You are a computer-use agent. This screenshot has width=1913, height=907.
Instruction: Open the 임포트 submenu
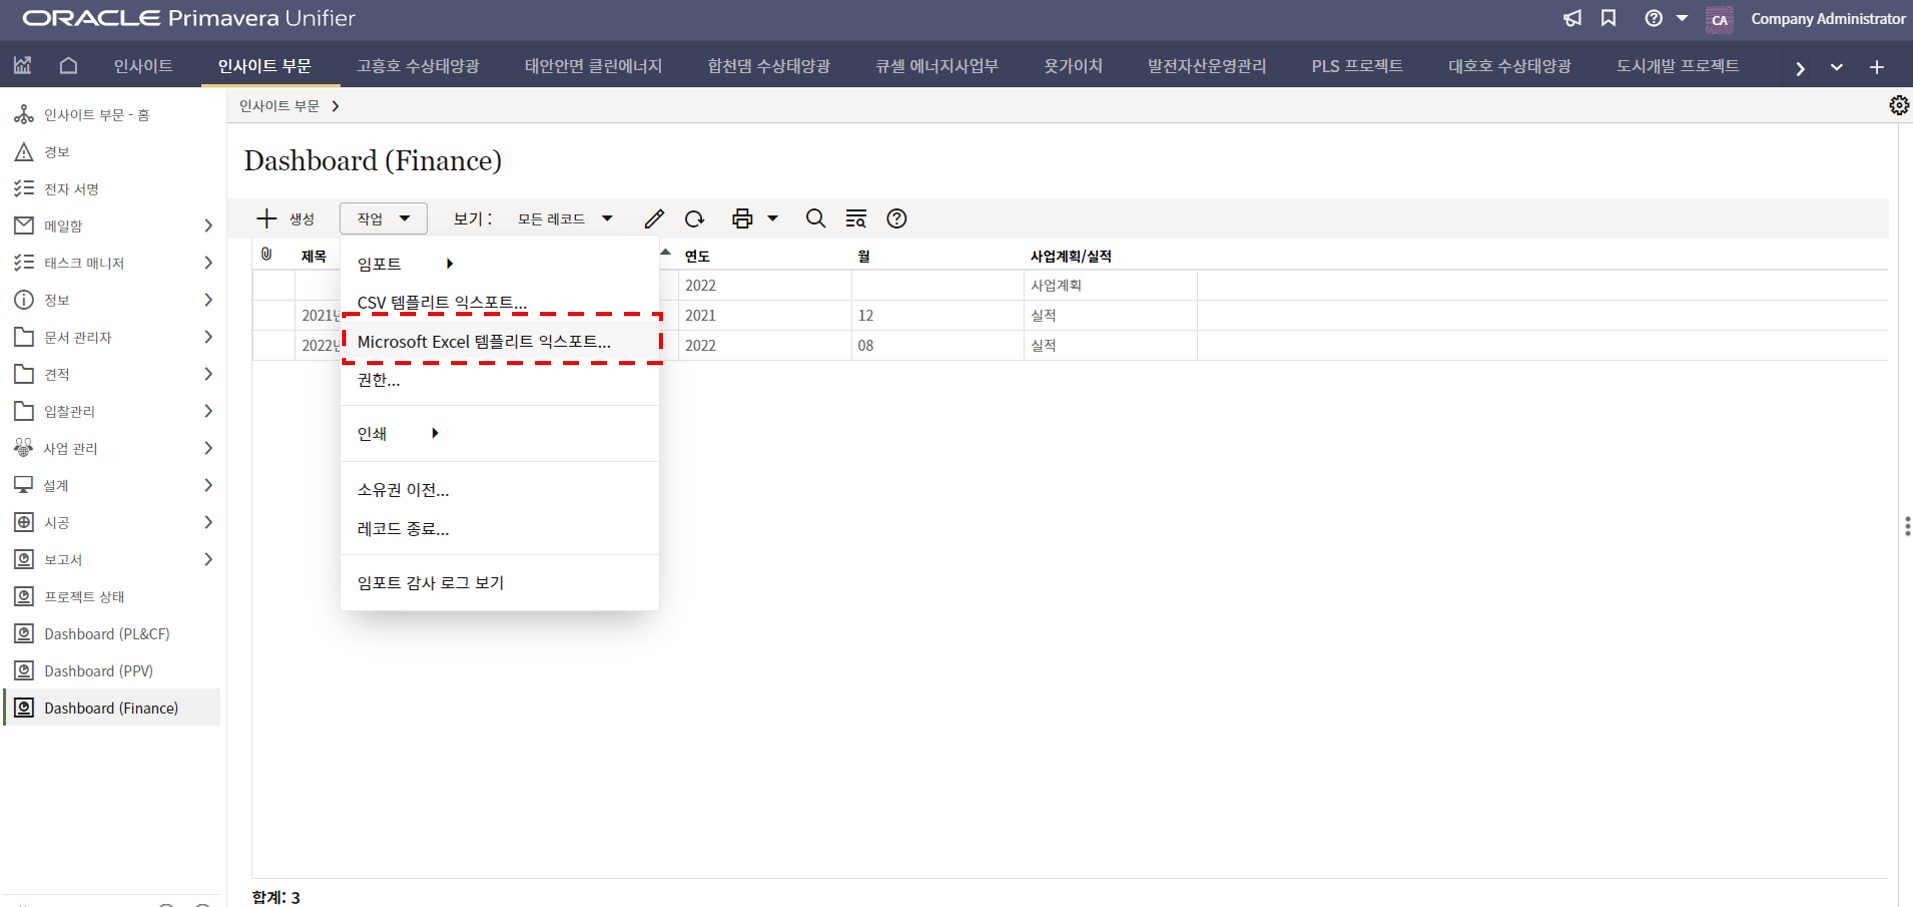(x=405, y=264)
